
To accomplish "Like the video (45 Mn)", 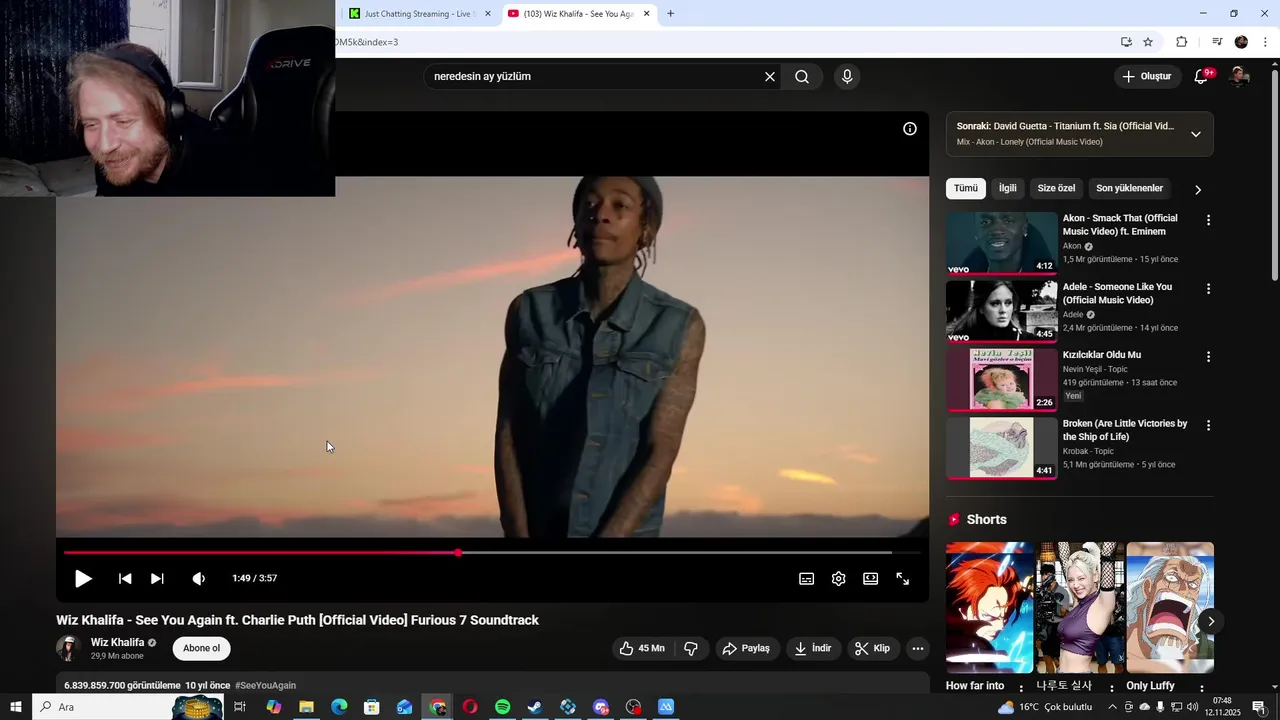I will (641, 648).
